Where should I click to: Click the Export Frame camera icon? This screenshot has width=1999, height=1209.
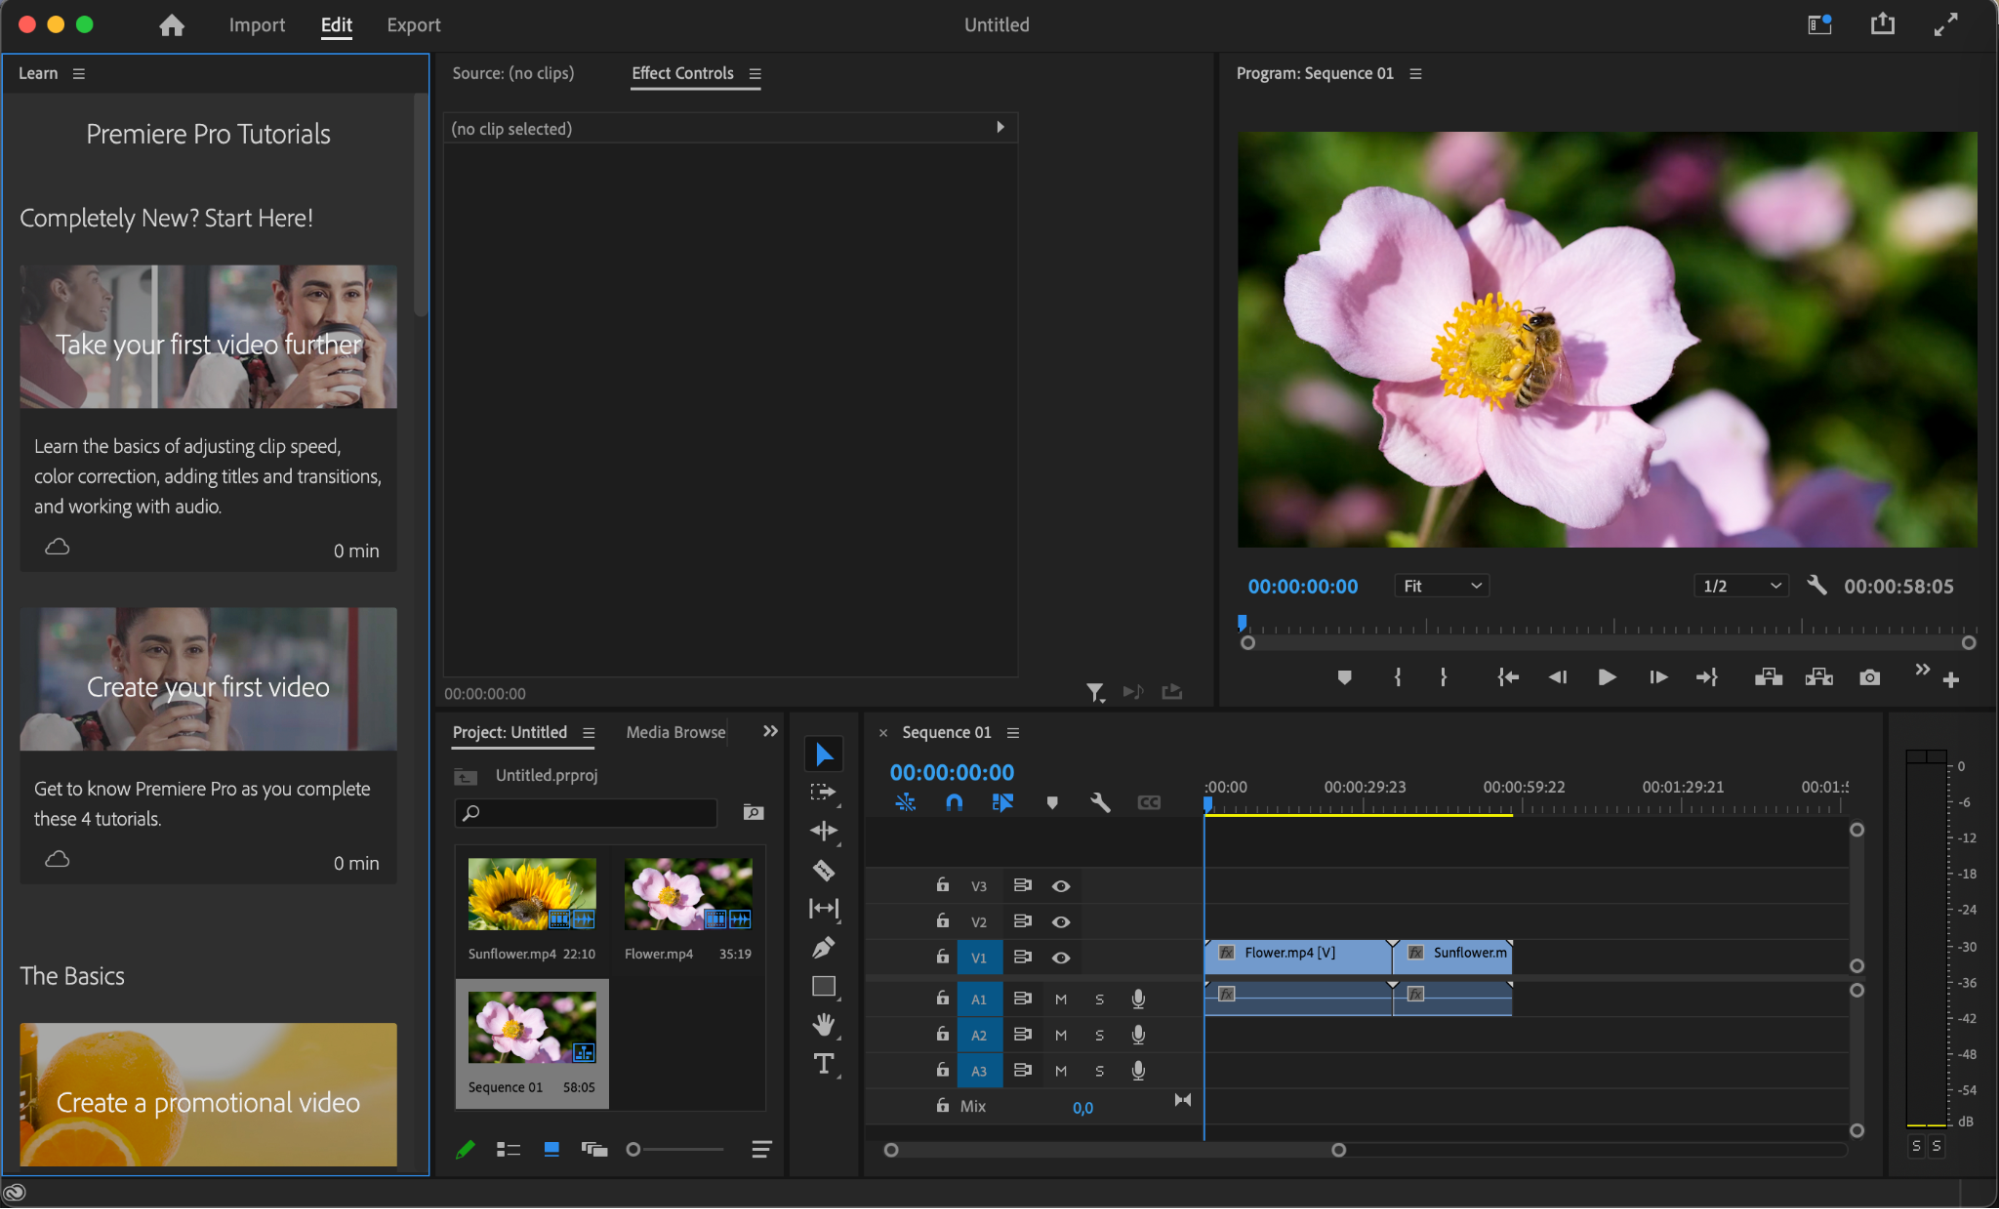[x=1869, y=678]
